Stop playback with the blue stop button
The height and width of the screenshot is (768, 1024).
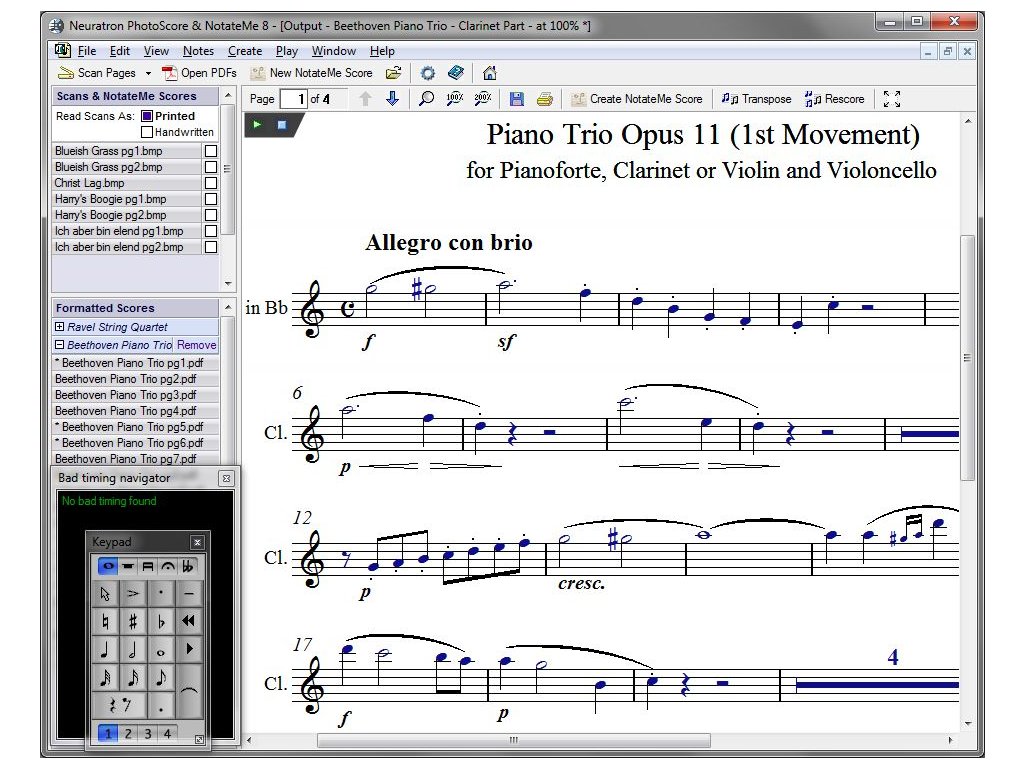[x=281, y=124]
